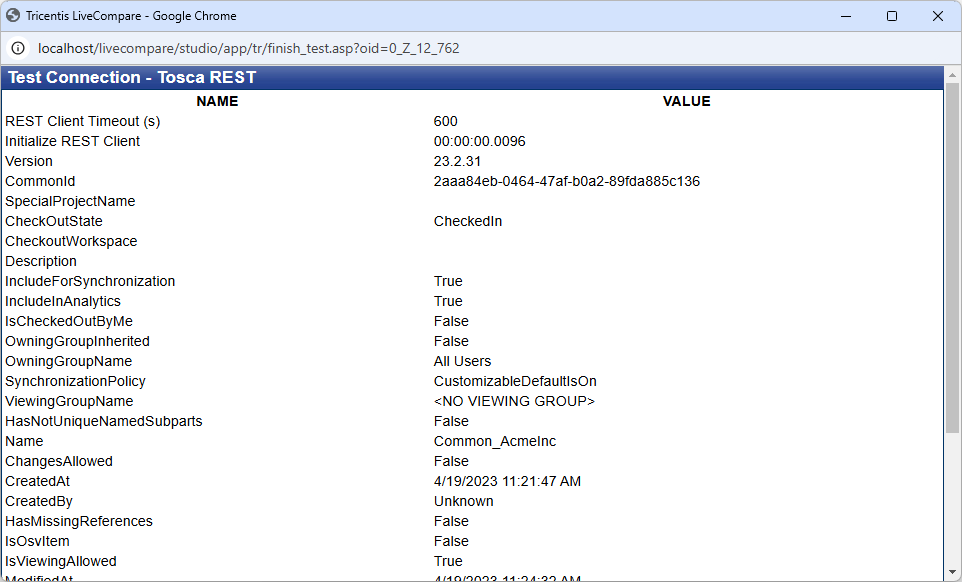Click the <NO VIEWING GROUP> value

point(514,401)
